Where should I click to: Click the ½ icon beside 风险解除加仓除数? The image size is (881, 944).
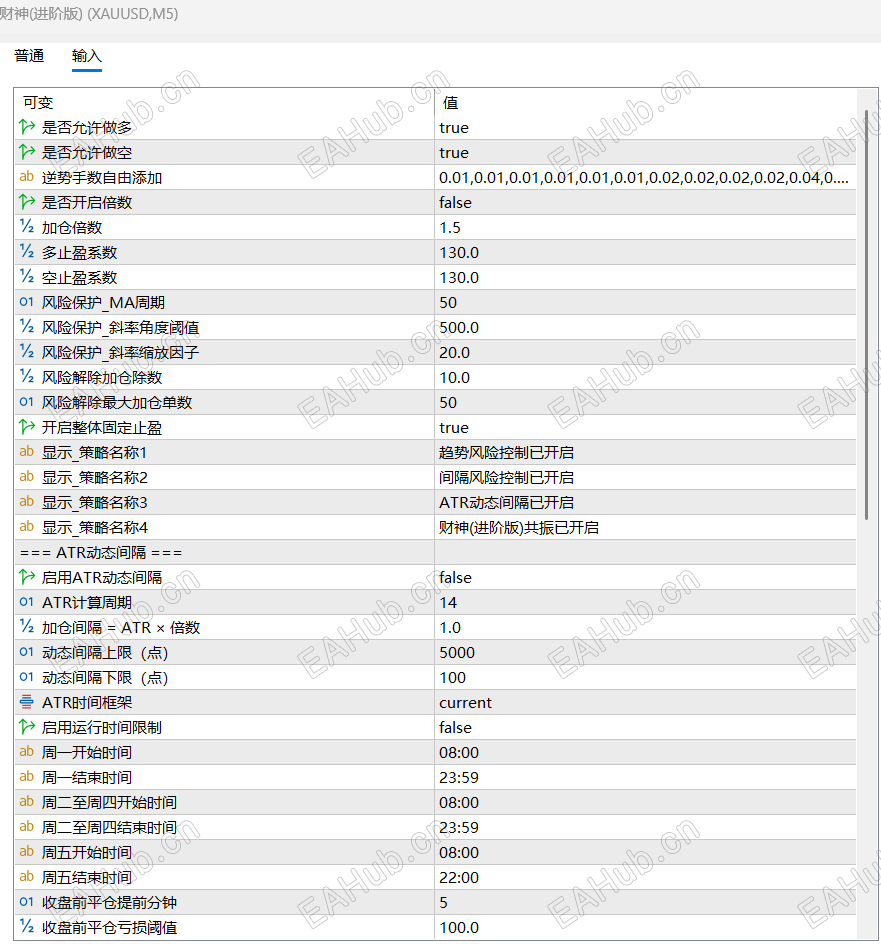click(x=26, y=377)
